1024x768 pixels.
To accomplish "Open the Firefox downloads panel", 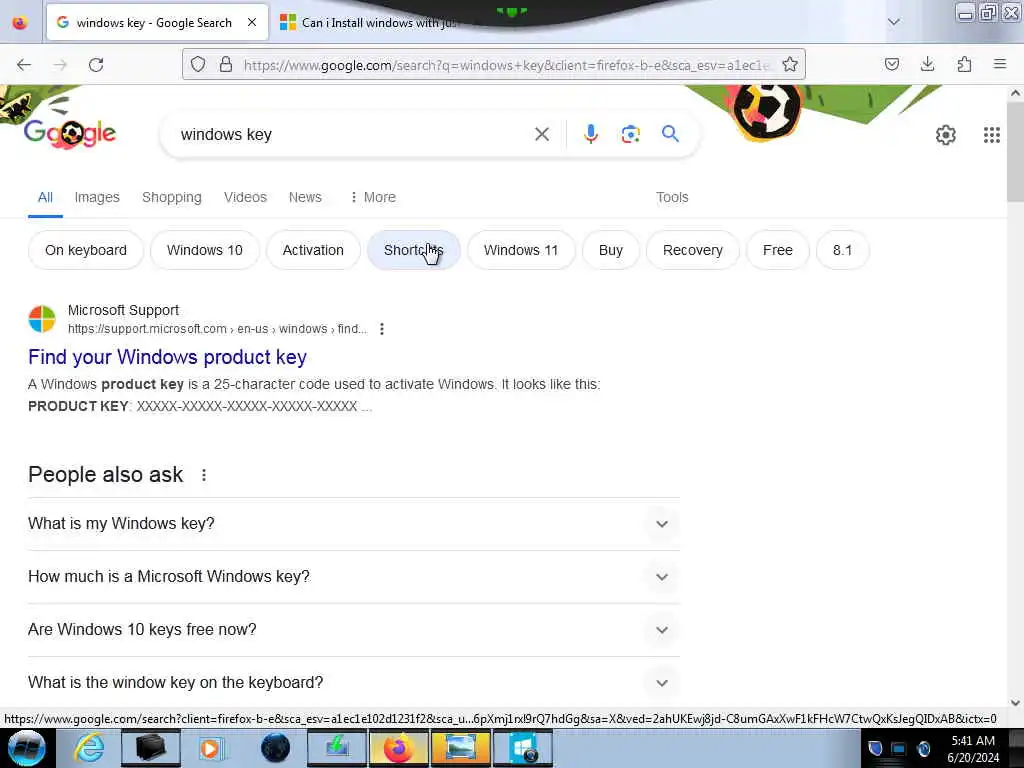I will coord(927,64).
